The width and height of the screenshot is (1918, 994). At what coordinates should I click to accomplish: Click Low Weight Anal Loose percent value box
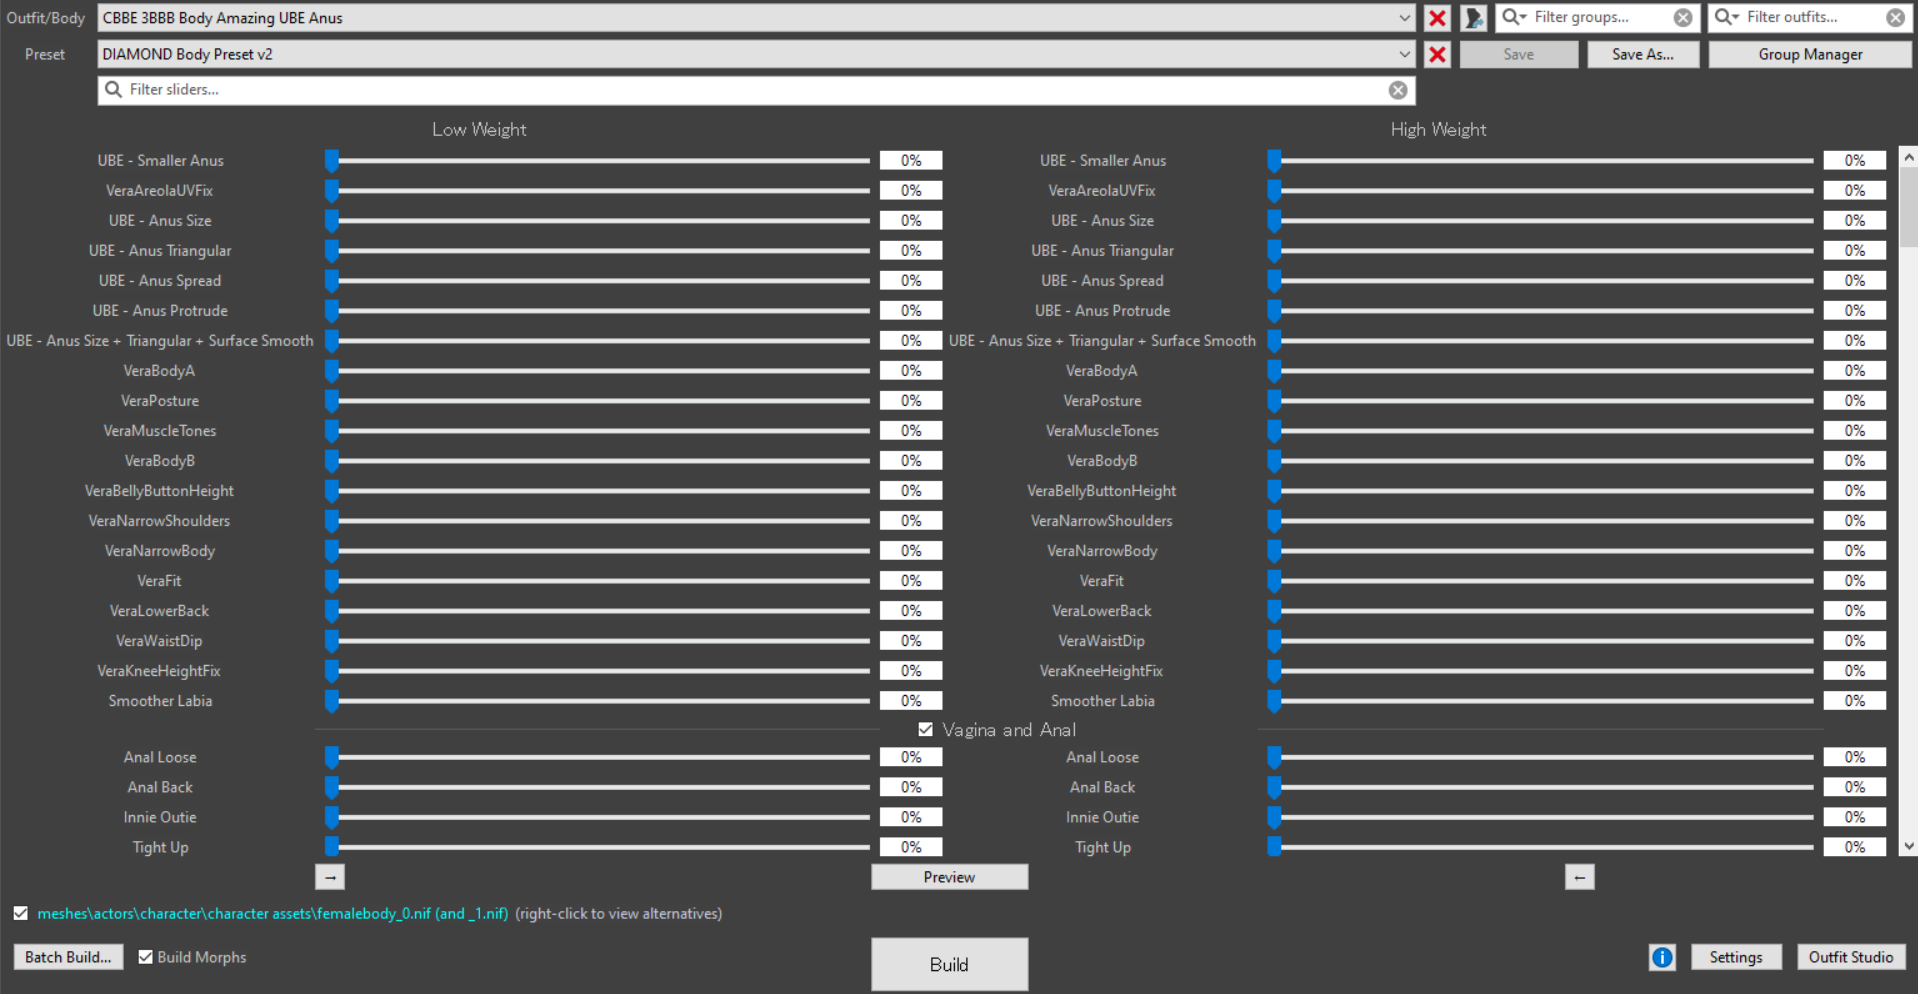click(911, 757)
